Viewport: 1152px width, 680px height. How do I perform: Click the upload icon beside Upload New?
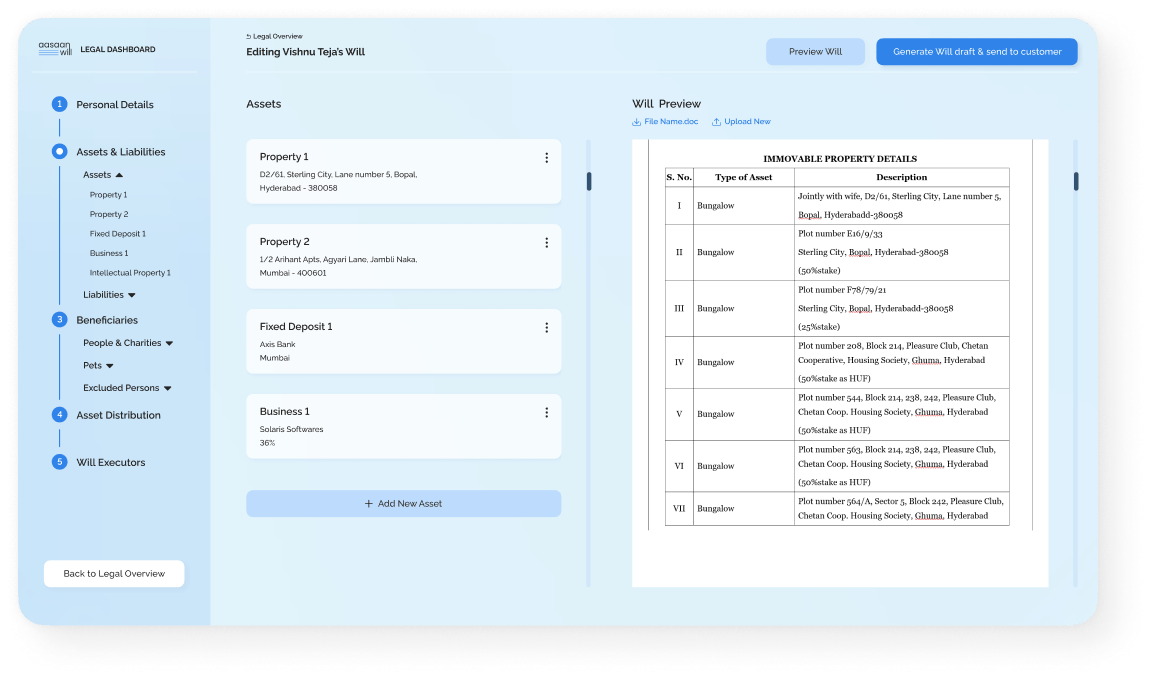(x=716, y=122)
